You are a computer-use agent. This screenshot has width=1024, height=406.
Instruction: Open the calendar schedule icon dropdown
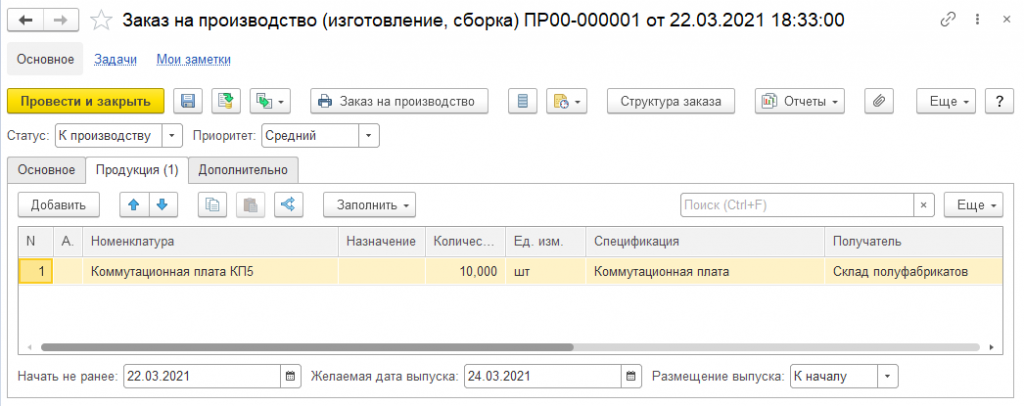pyautogui.click(x=566, y=101)
